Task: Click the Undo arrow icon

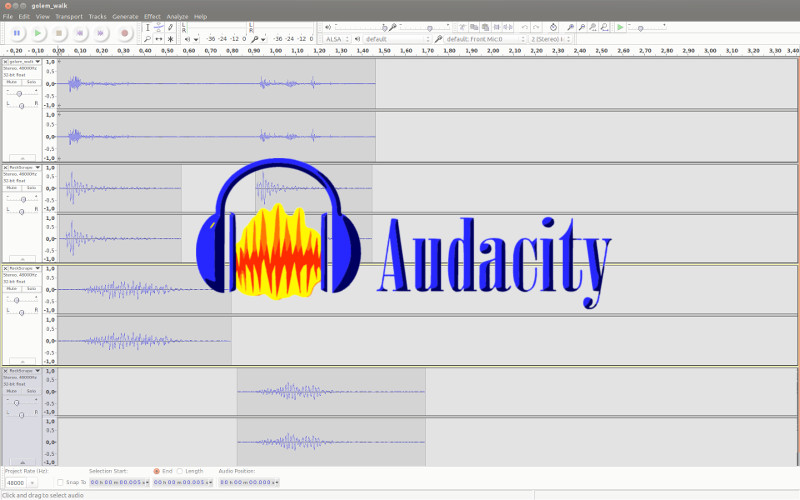Action: tap(524, 27)
